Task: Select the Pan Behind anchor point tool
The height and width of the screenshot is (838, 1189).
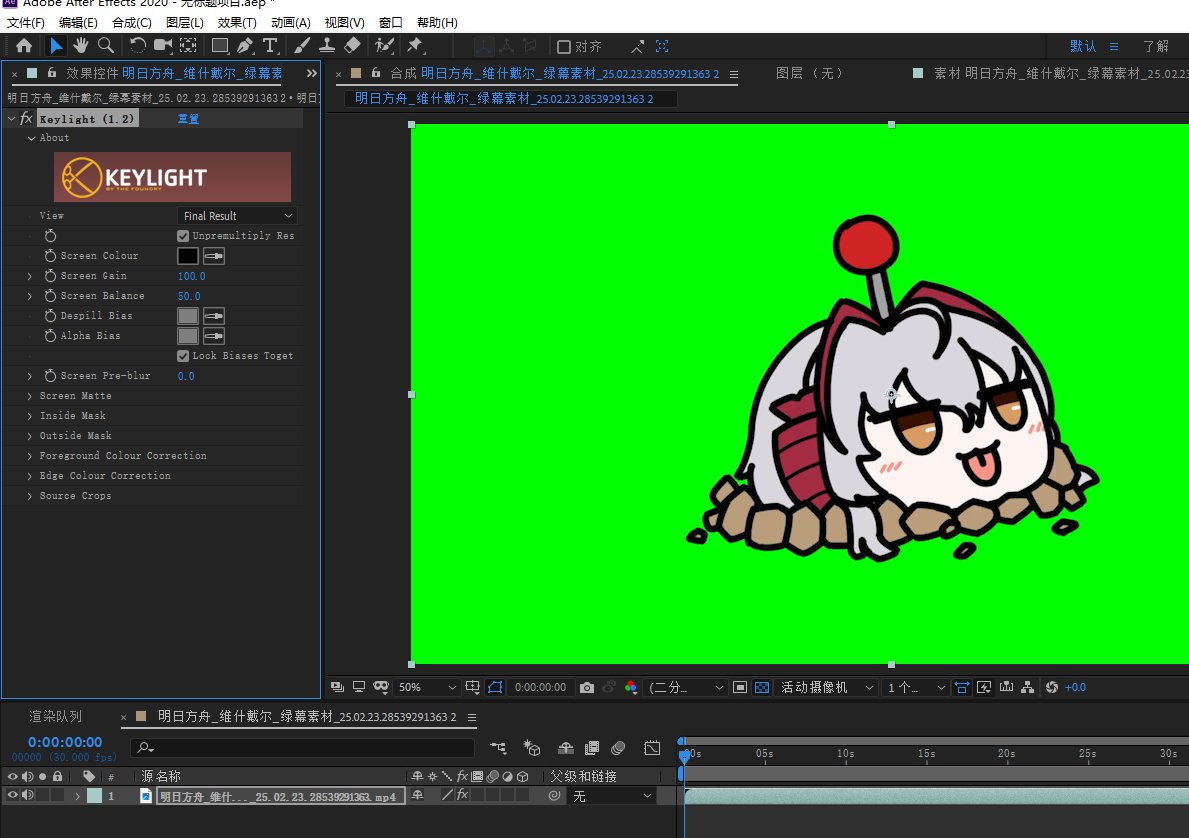Action: [x=188, y=46]
